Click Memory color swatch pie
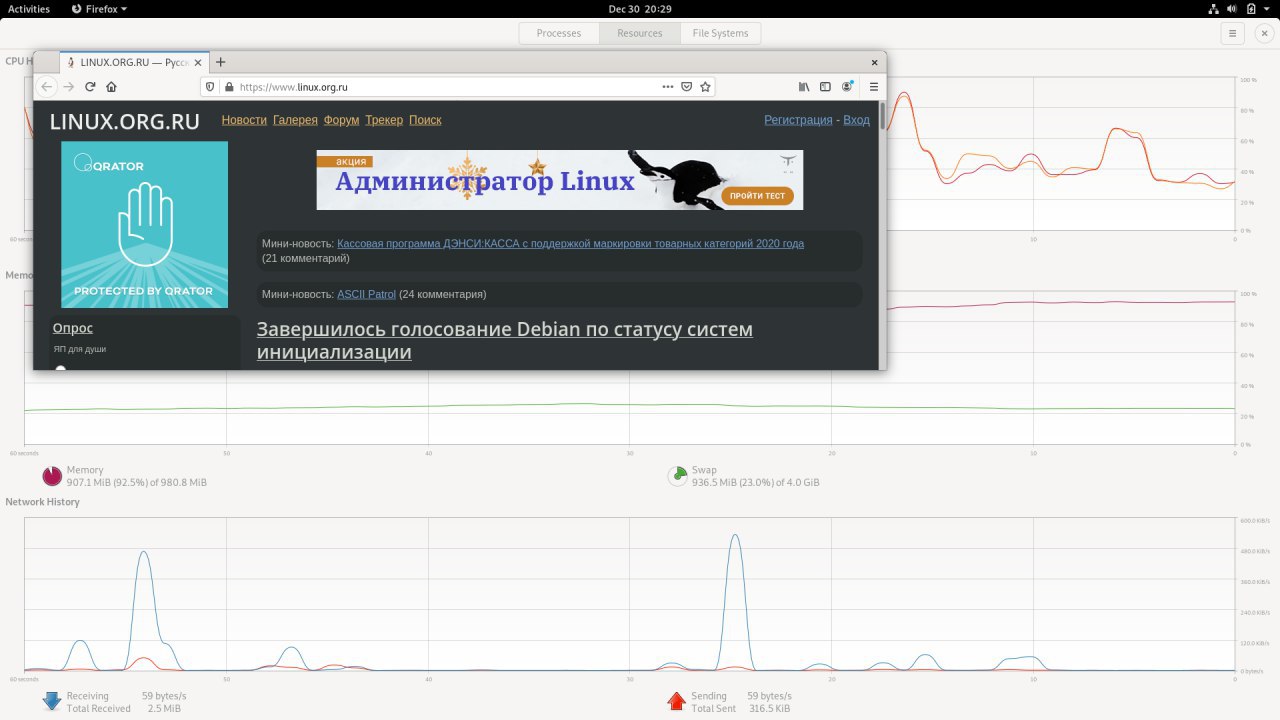 (x=52, y=476)
